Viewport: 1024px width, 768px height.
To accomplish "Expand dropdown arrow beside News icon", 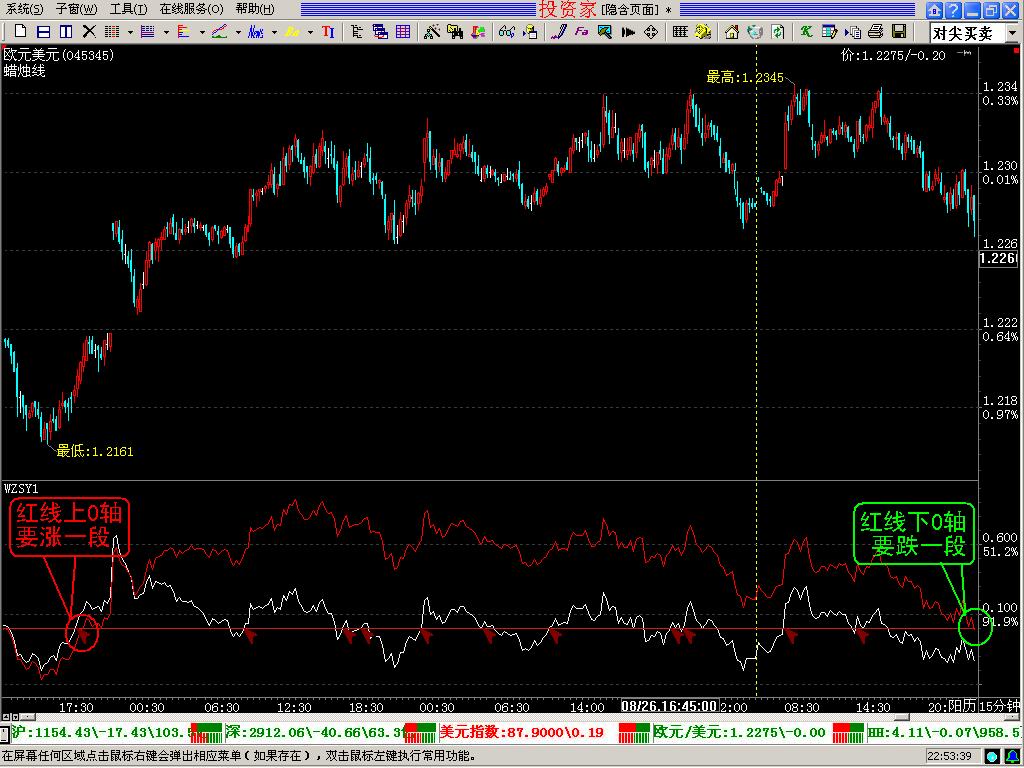I will 274,32.
